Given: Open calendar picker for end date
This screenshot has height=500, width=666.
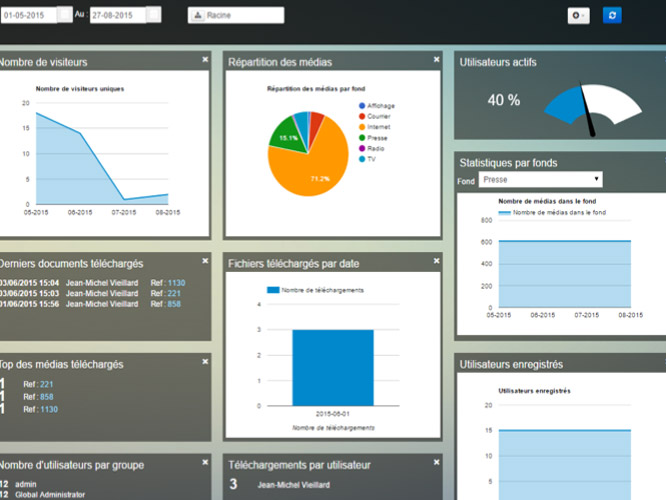Looking at the screenshot, I should pos(153,15).
